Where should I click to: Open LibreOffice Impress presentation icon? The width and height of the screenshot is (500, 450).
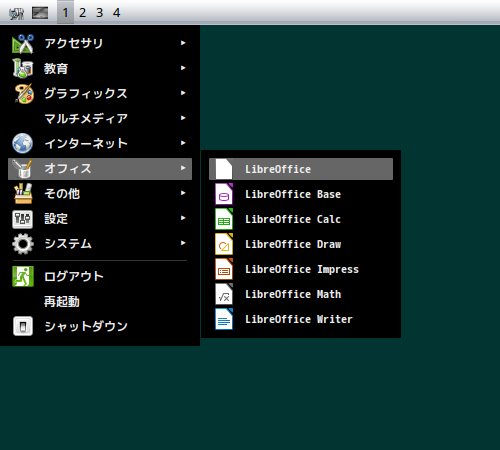coord(224,269)
